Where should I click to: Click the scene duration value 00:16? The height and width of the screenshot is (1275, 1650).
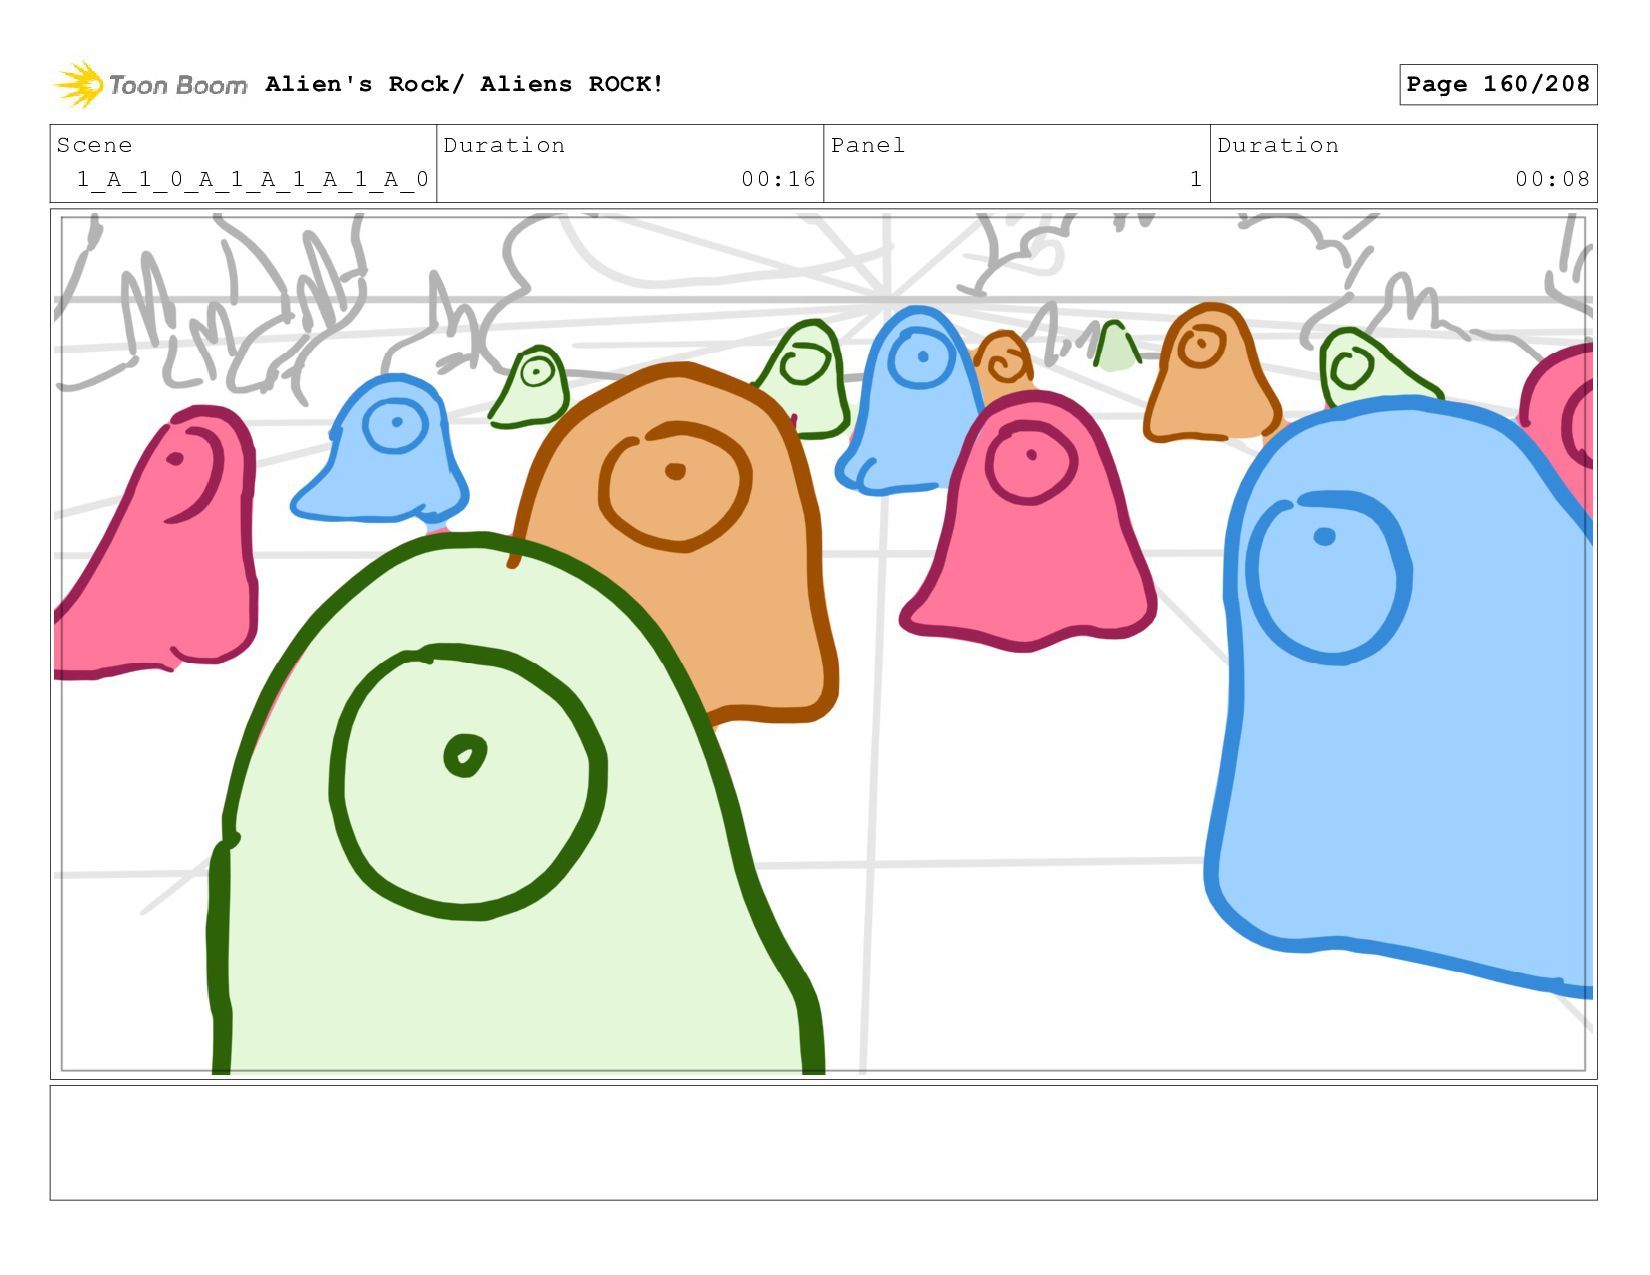778,179
